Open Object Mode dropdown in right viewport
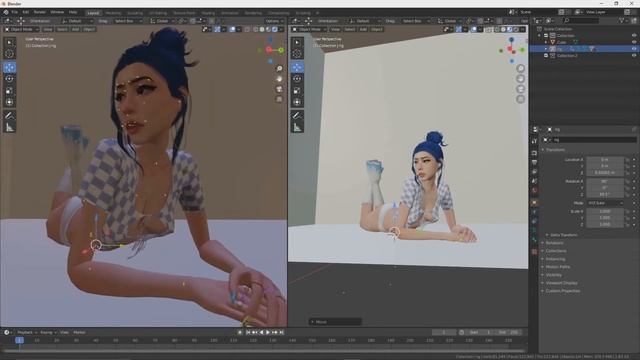The height and width of the screenshot is (360, 640). pyautogui.click(x=309, y=29)
